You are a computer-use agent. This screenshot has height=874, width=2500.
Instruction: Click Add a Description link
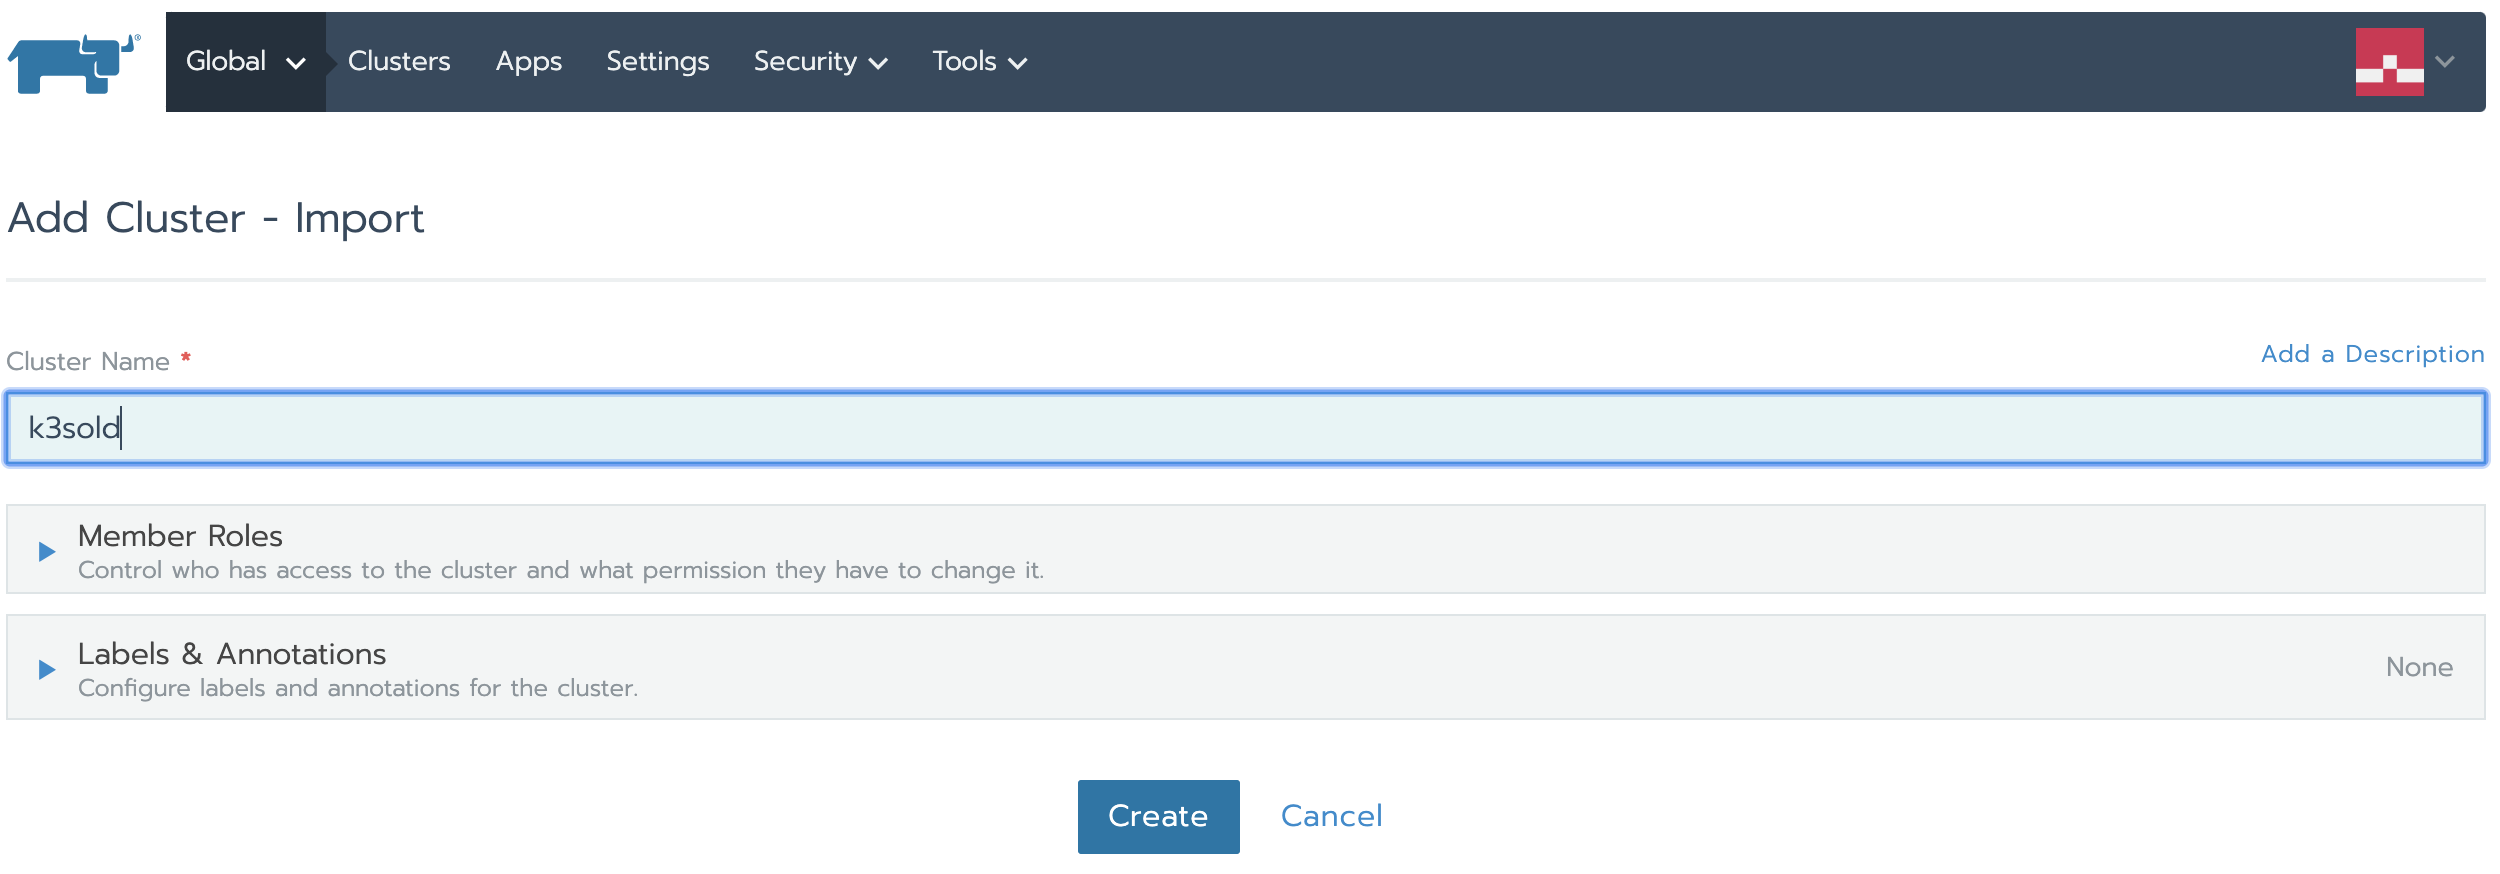(x=2372, y=354)
